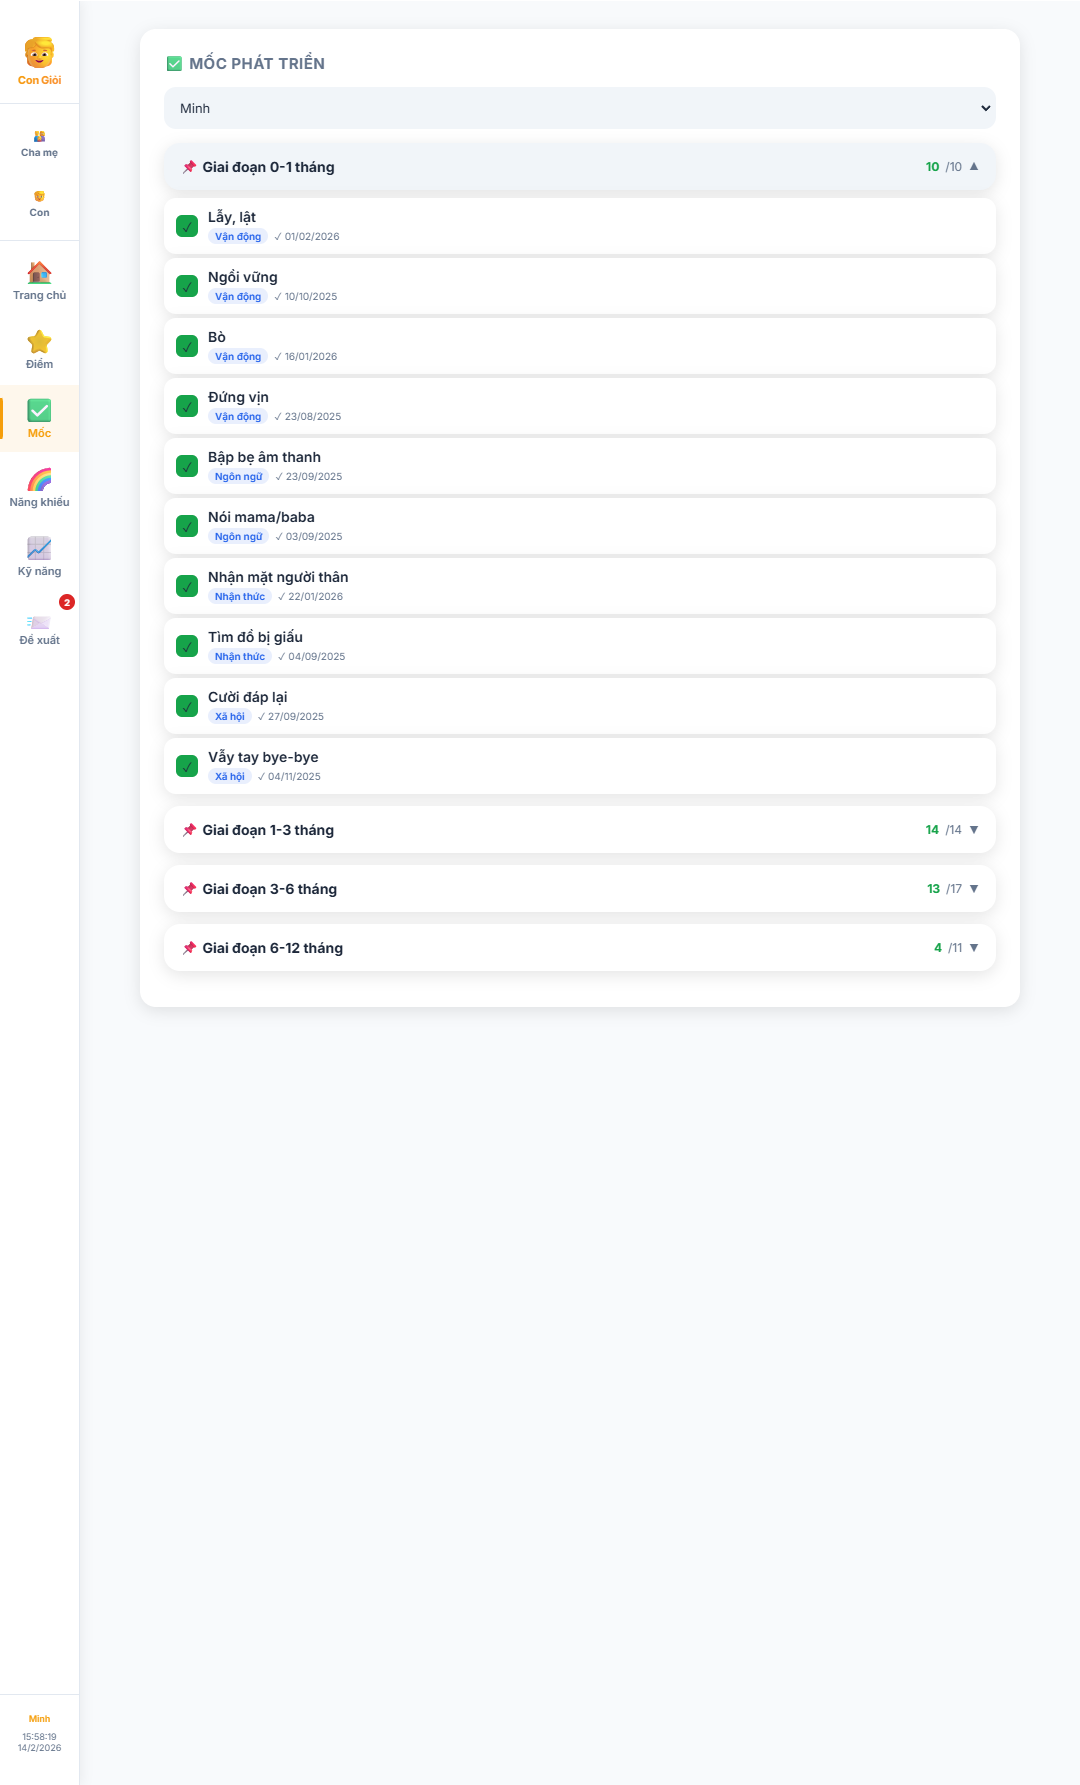This screenshot has height=1785, width=1080.
Task: Toggle the 'Ngồi vững' milestone checkbox
Action: coord(187,286)
